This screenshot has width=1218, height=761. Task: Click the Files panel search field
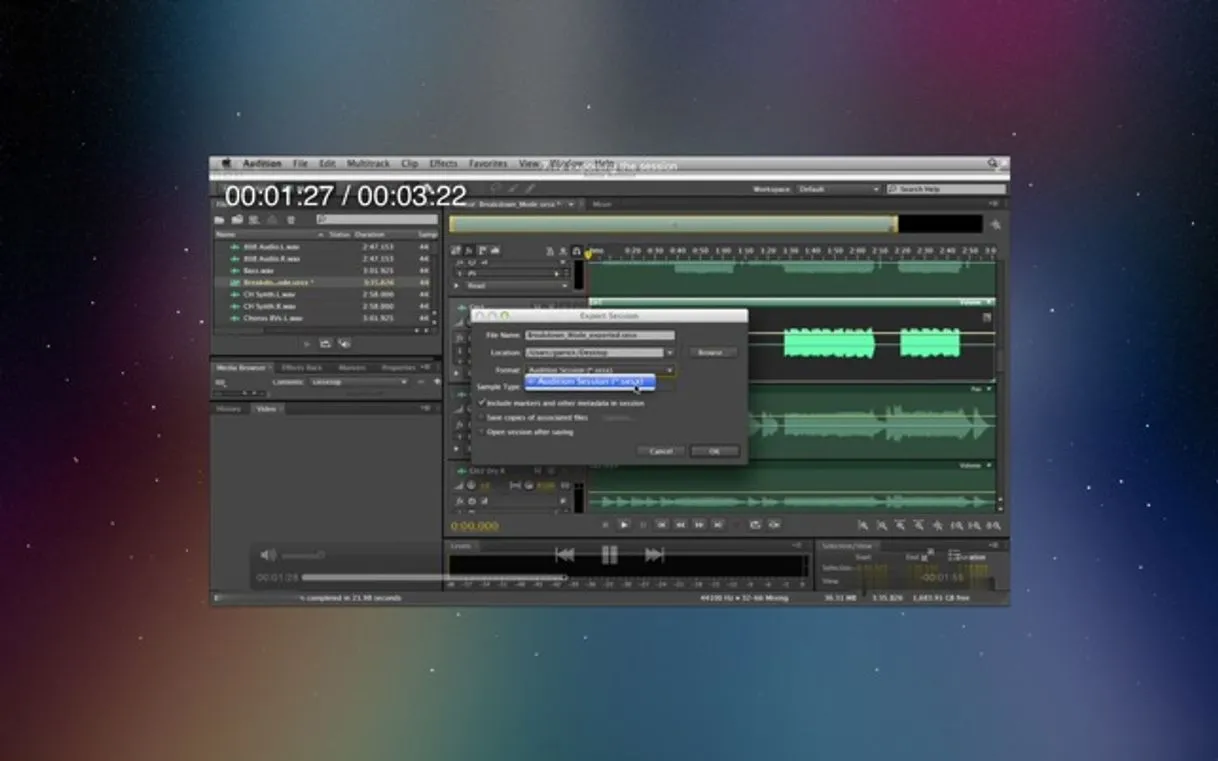tap(377, 219)
